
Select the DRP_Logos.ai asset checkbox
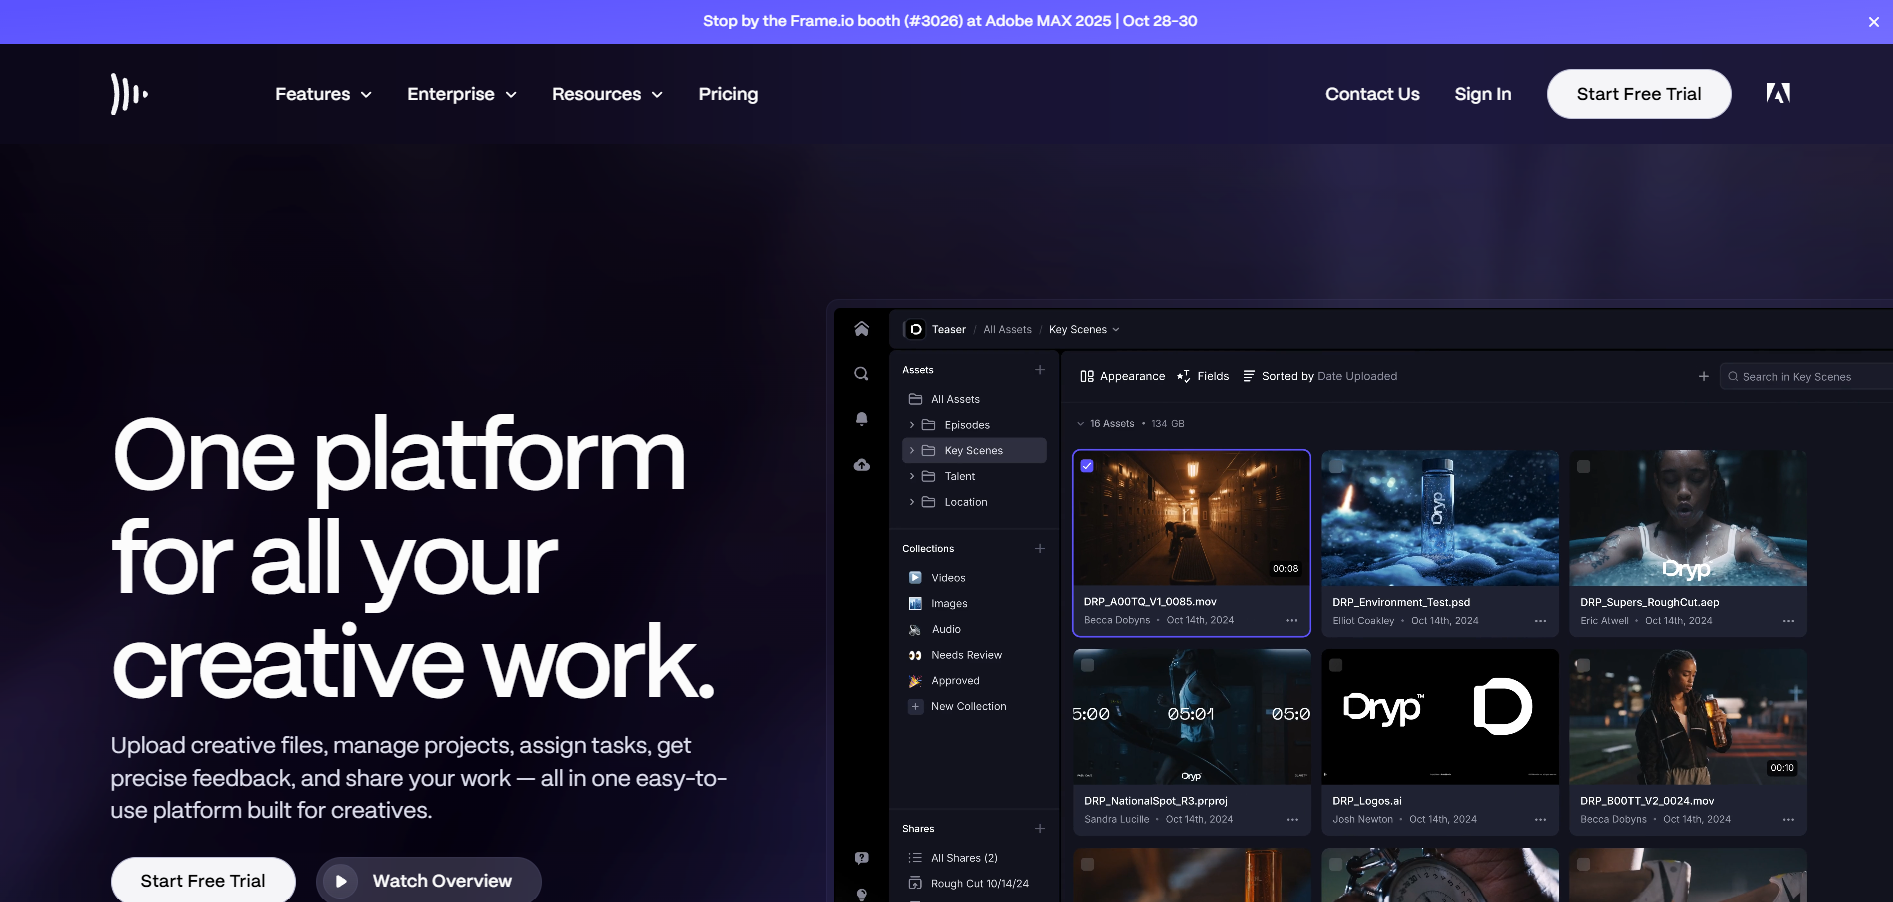pyautogui.click(x=1335, y=664)
